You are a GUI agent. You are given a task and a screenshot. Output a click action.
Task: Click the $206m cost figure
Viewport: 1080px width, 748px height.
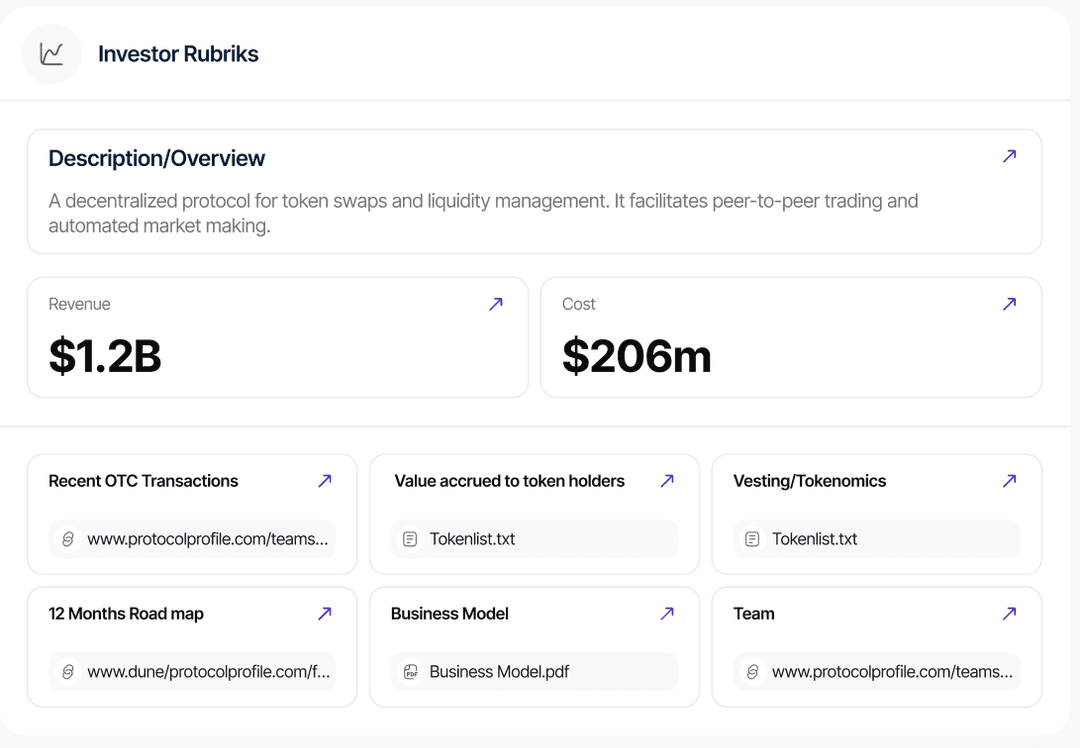[x=636, y=356]
